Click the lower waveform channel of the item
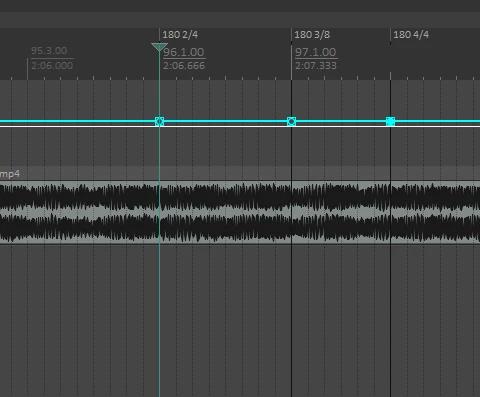The height and width of the screenshot is (397, 480). (240, 228)
